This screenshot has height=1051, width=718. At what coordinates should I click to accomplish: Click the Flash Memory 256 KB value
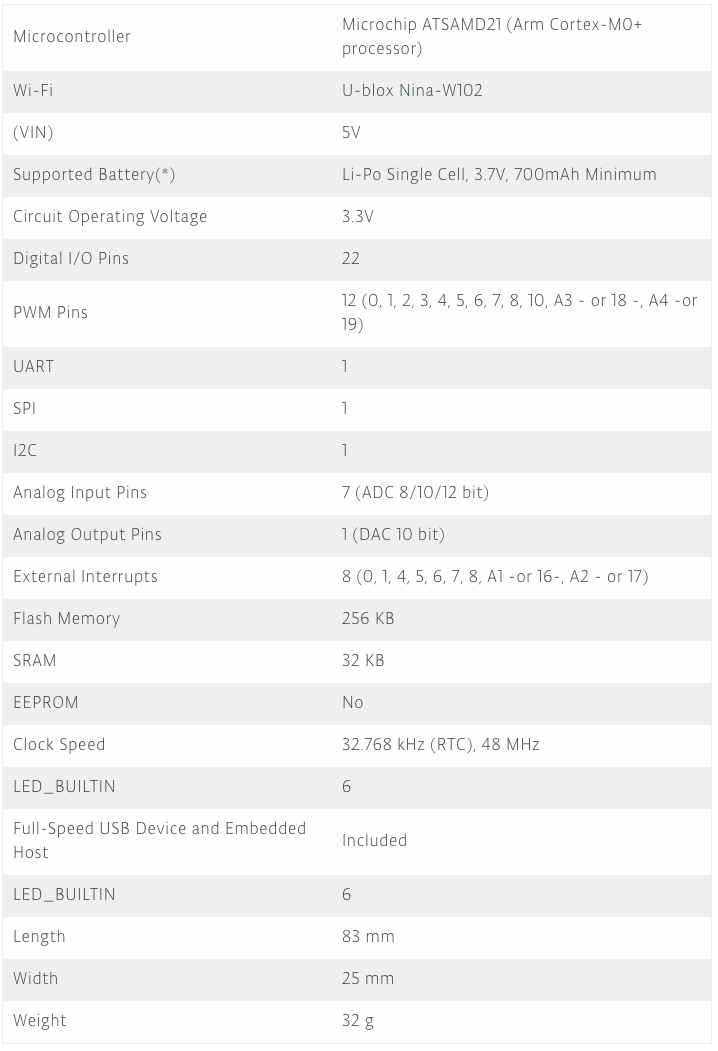(368, 619)
